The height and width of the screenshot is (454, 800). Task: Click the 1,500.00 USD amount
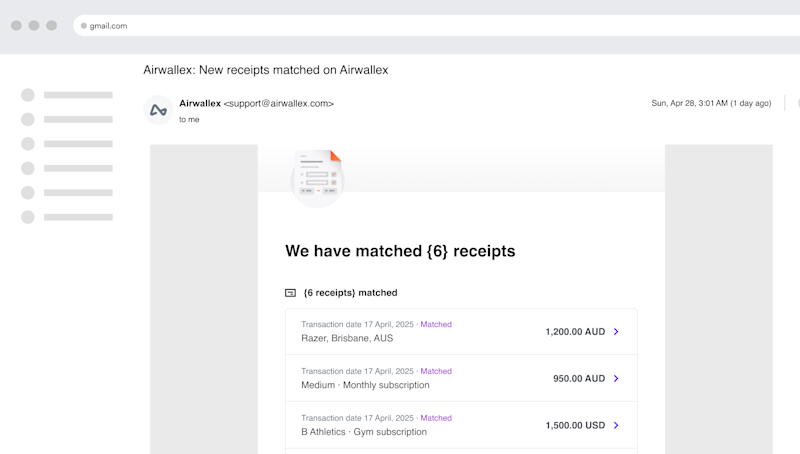575,425
